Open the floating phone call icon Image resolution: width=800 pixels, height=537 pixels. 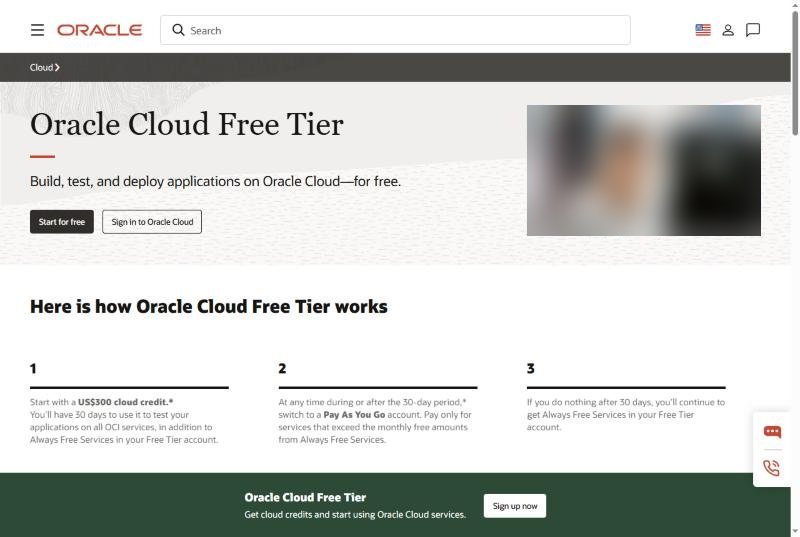tap(772, 468)
